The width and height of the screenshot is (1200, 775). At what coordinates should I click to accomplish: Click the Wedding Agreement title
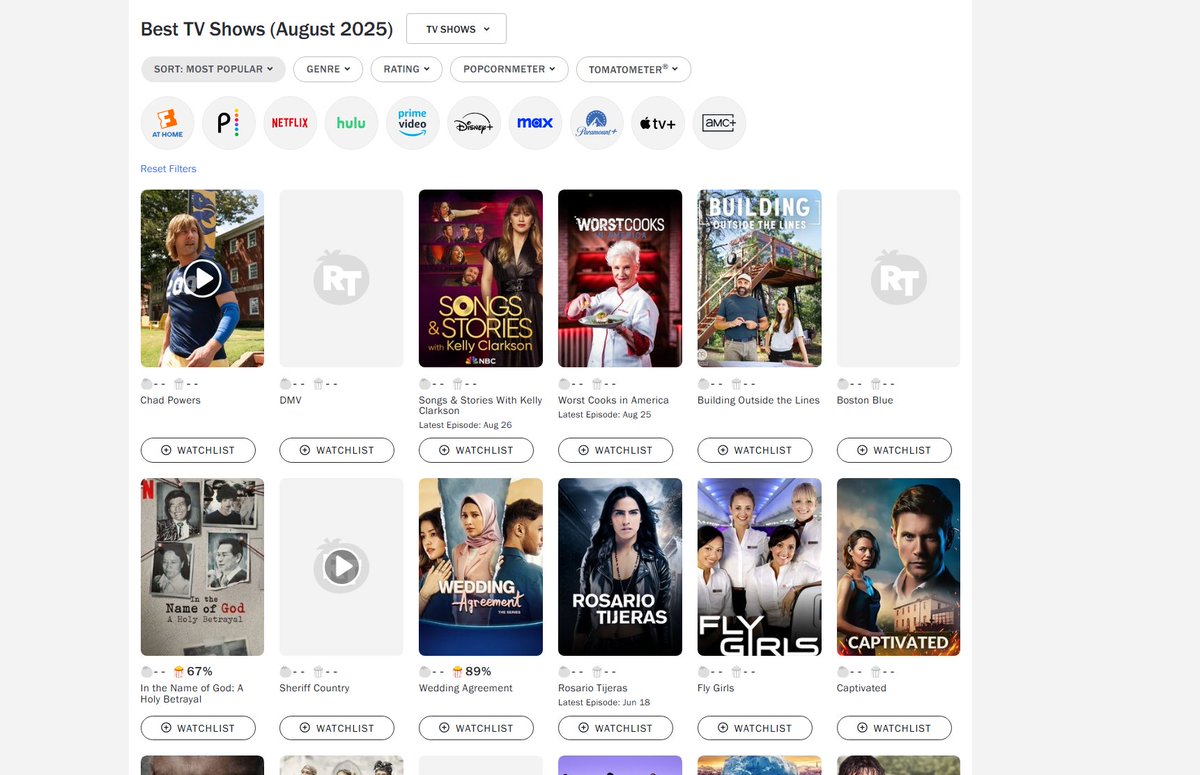click(x=466, y=688)
